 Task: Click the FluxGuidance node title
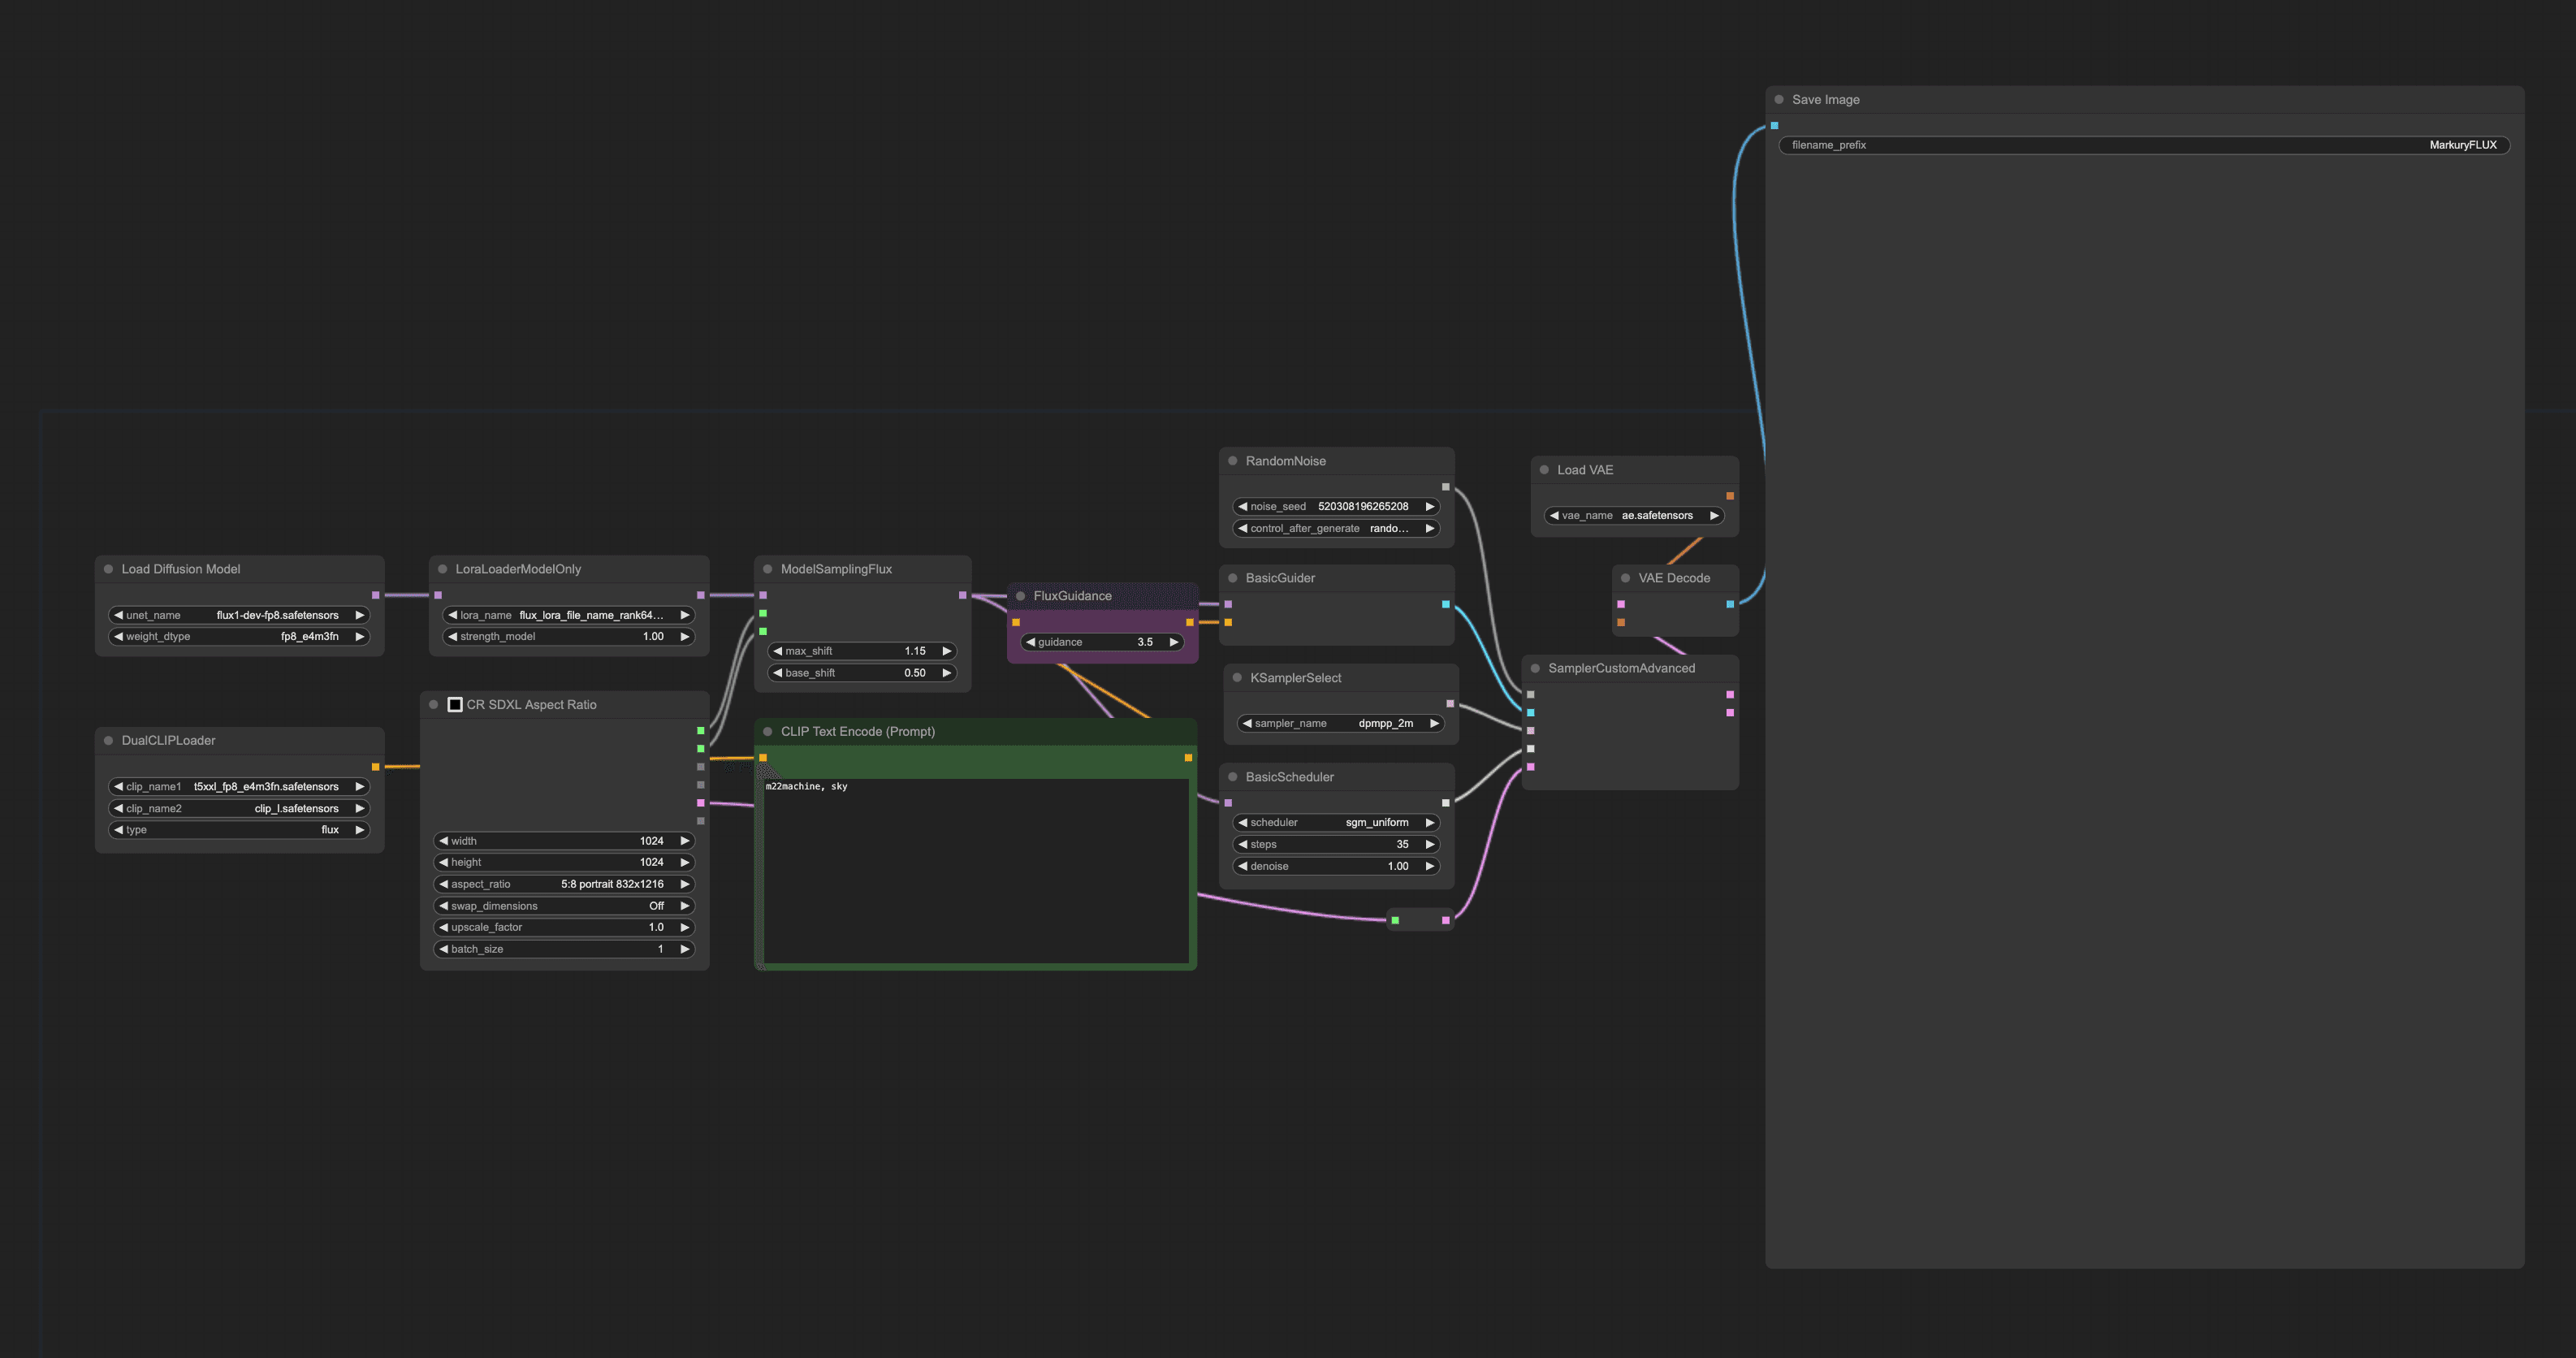click(x=1072, y=596)
